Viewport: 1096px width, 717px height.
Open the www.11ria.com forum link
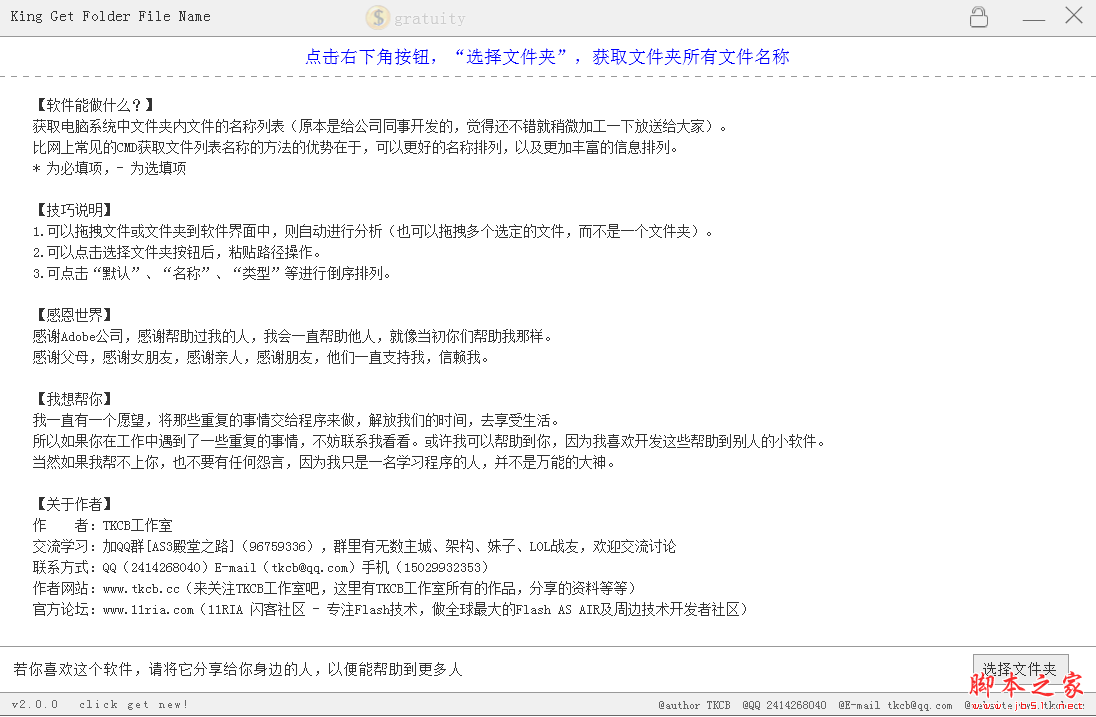[148, 609]
